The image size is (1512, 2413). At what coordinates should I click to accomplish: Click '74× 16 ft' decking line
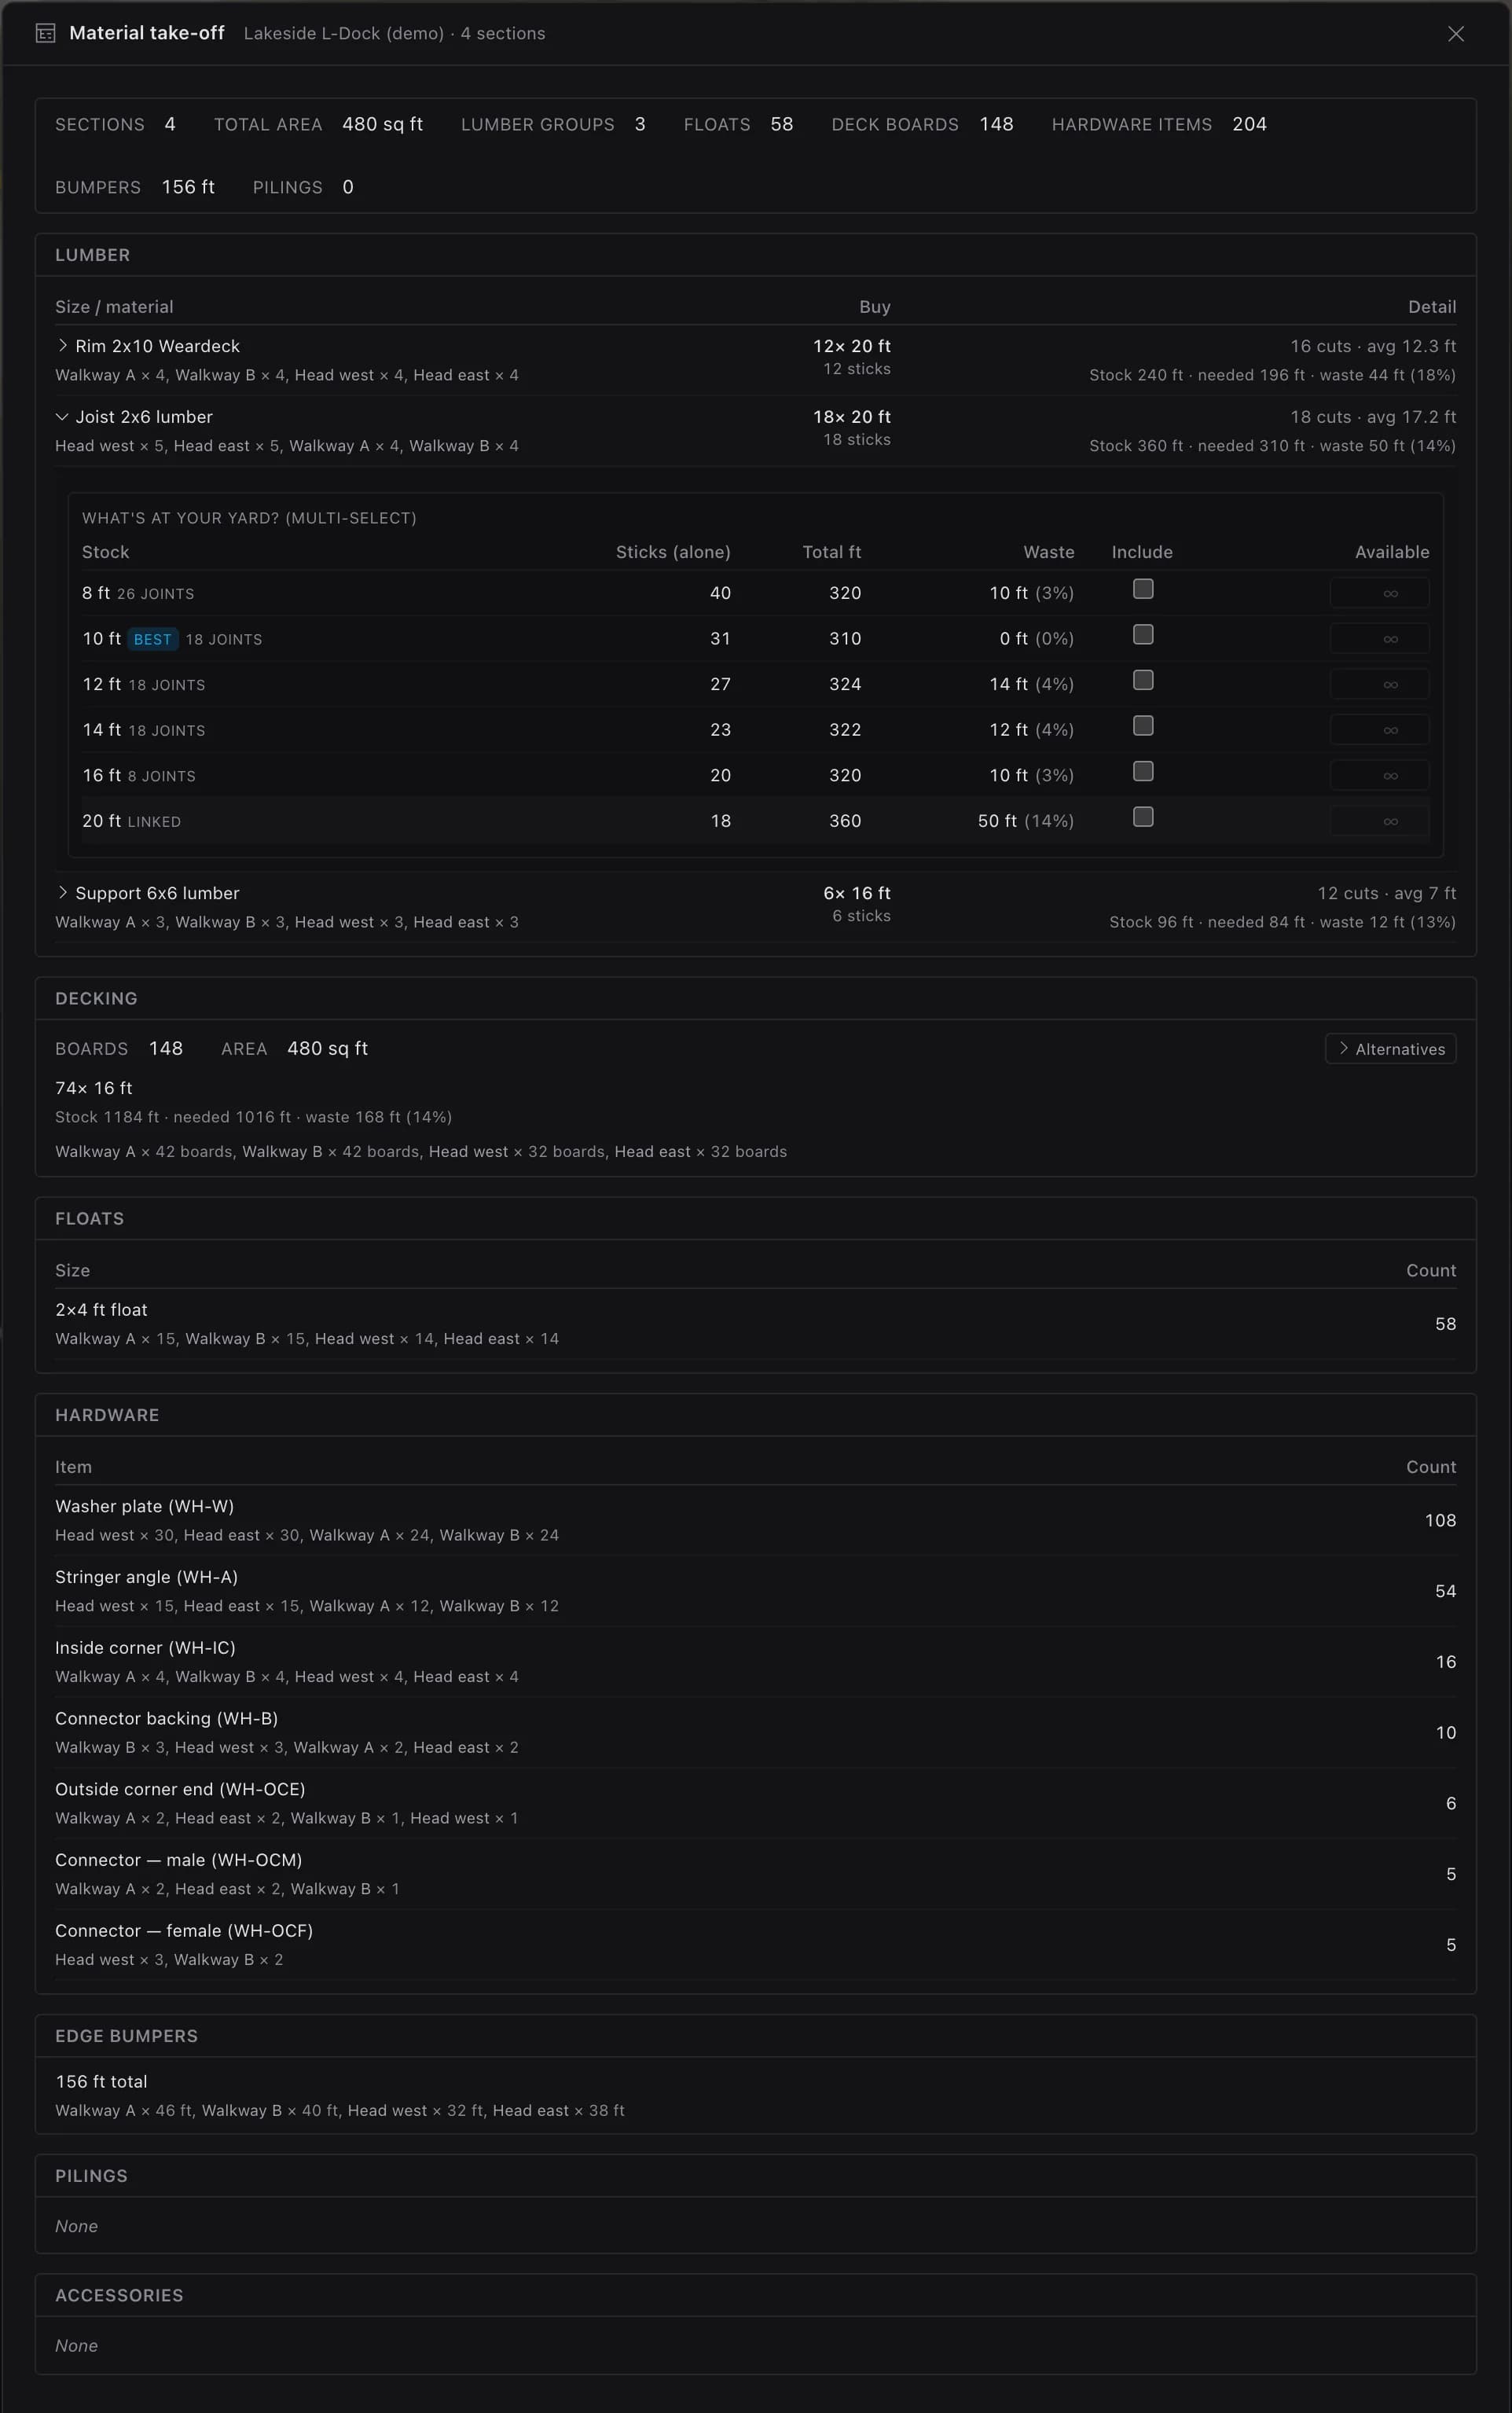pyautogui.click(x=94, y=1088)
